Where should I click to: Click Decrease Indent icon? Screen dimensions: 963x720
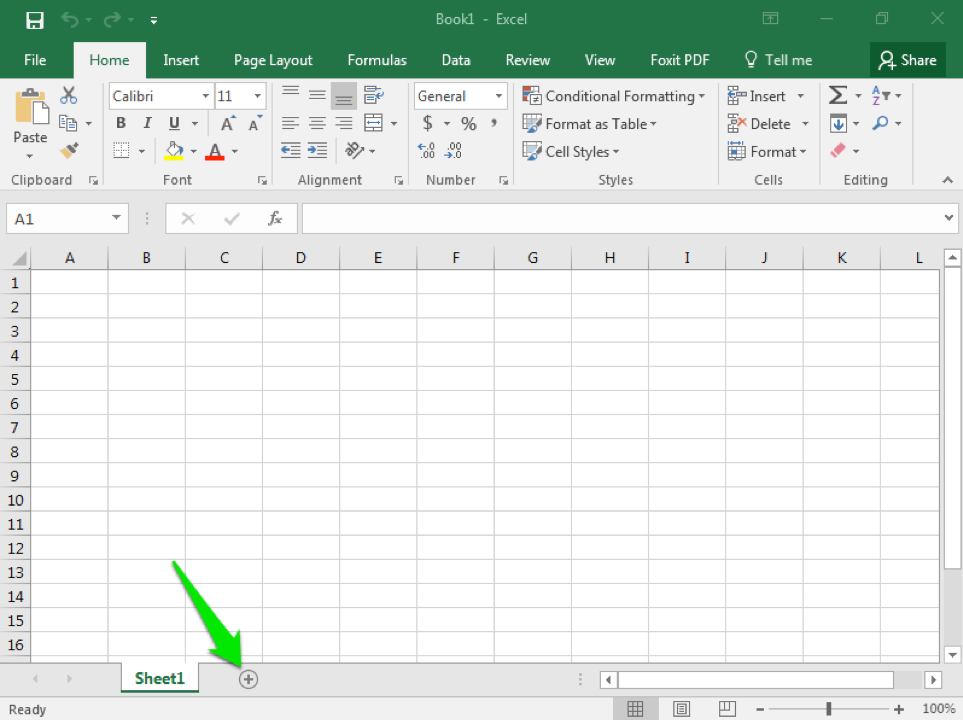[x=290, y=151]
